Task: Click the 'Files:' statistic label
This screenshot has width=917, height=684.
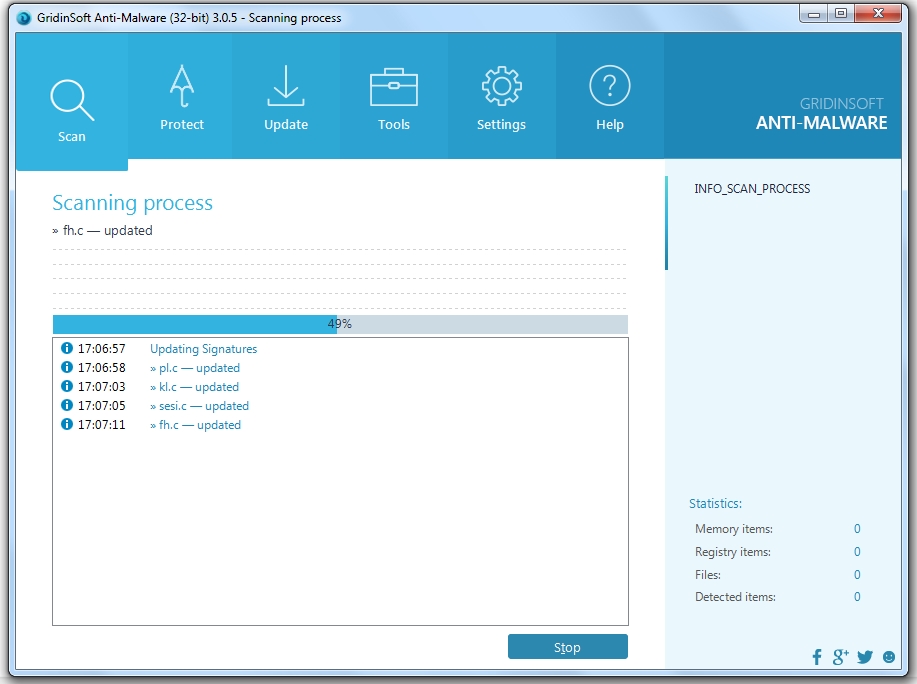Action: [708, 575]
